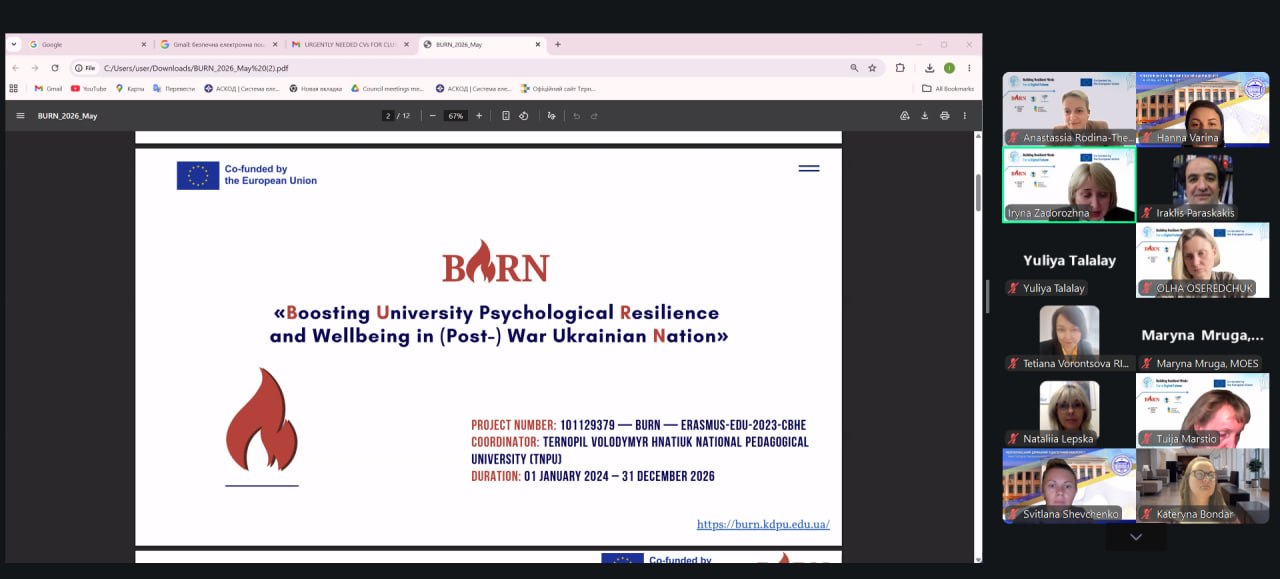
Task: Open the Chrome profile avatar
Action: coord(949,68)
